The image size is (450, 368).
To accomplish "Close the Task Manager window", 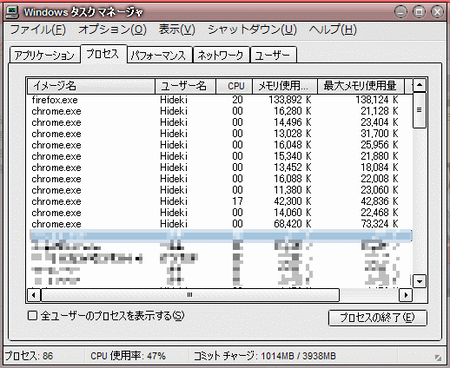I will 437,12.
